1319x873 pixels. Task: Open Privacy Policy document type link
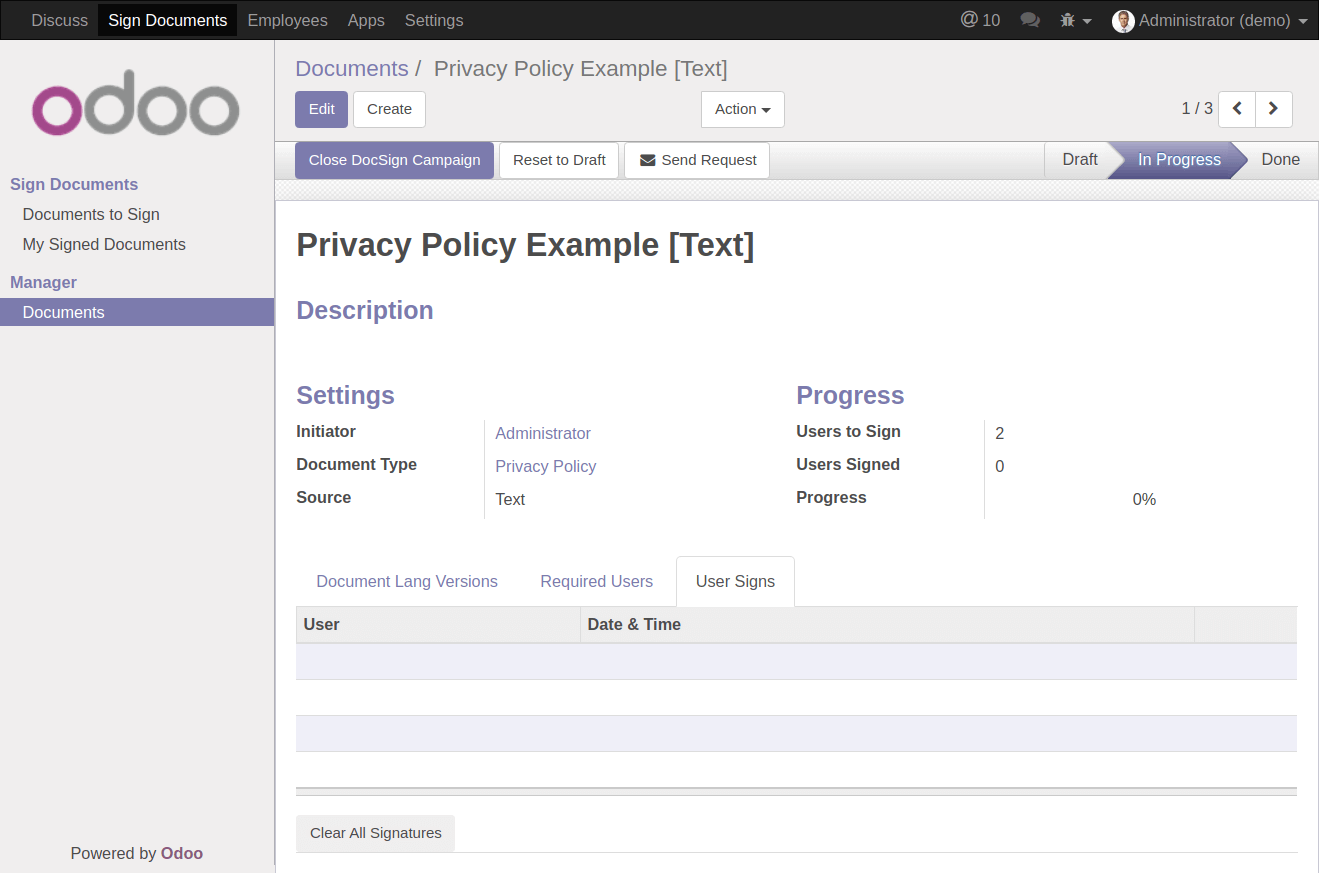(x=545, y=466)
